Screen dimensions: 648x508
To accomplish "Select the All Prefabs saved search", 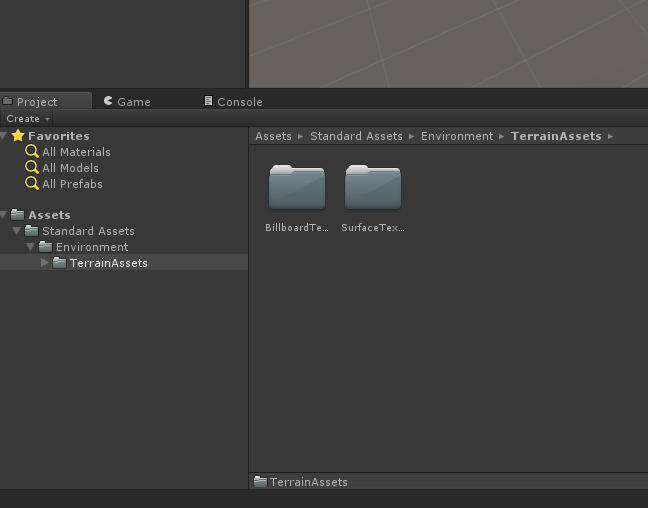I will click(x=72, y=184).
